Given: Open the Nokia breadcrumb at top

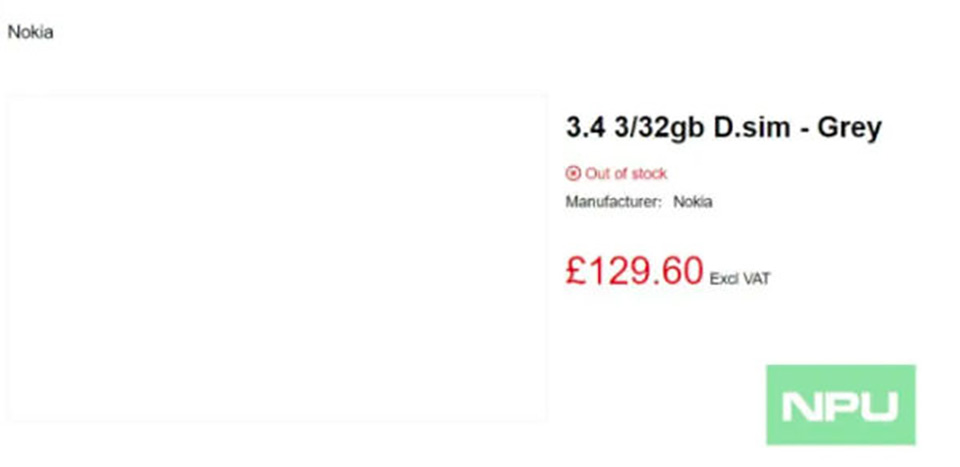Looking at the screenshot, I should tap(30, 32).
